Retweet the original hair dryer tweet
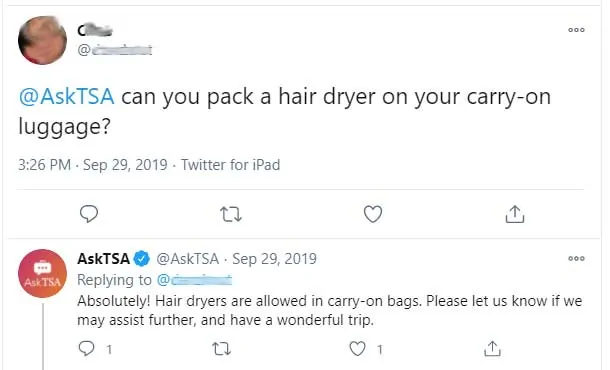 point(231,214)
